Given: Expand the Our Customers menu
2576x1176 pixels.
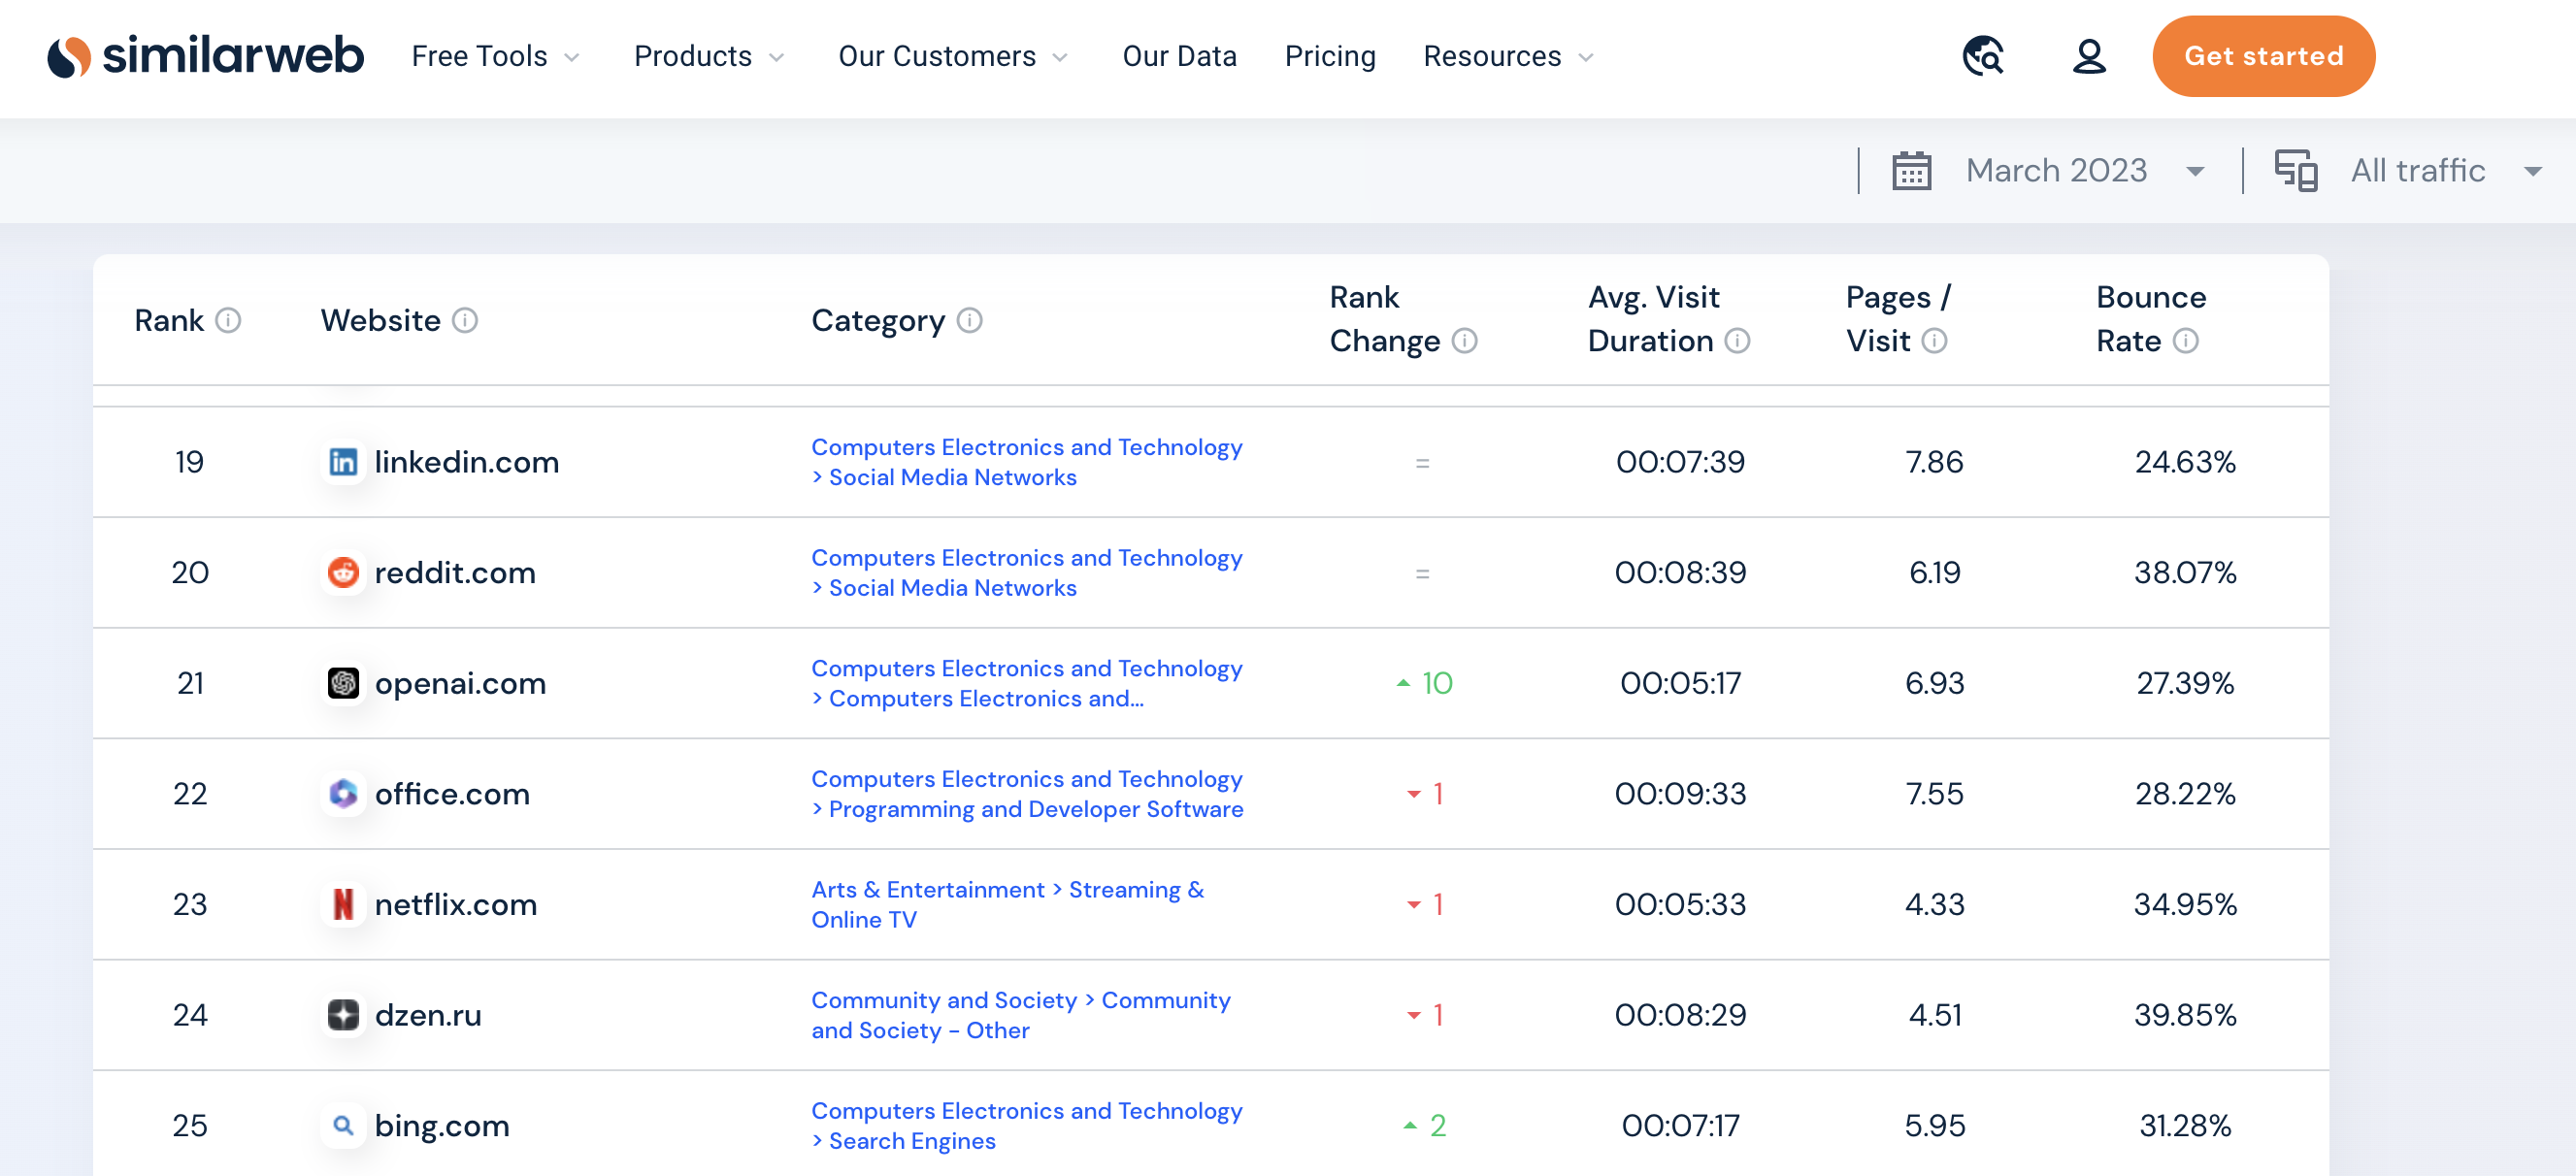Looking at the screenshot, I should coord(953,57).
